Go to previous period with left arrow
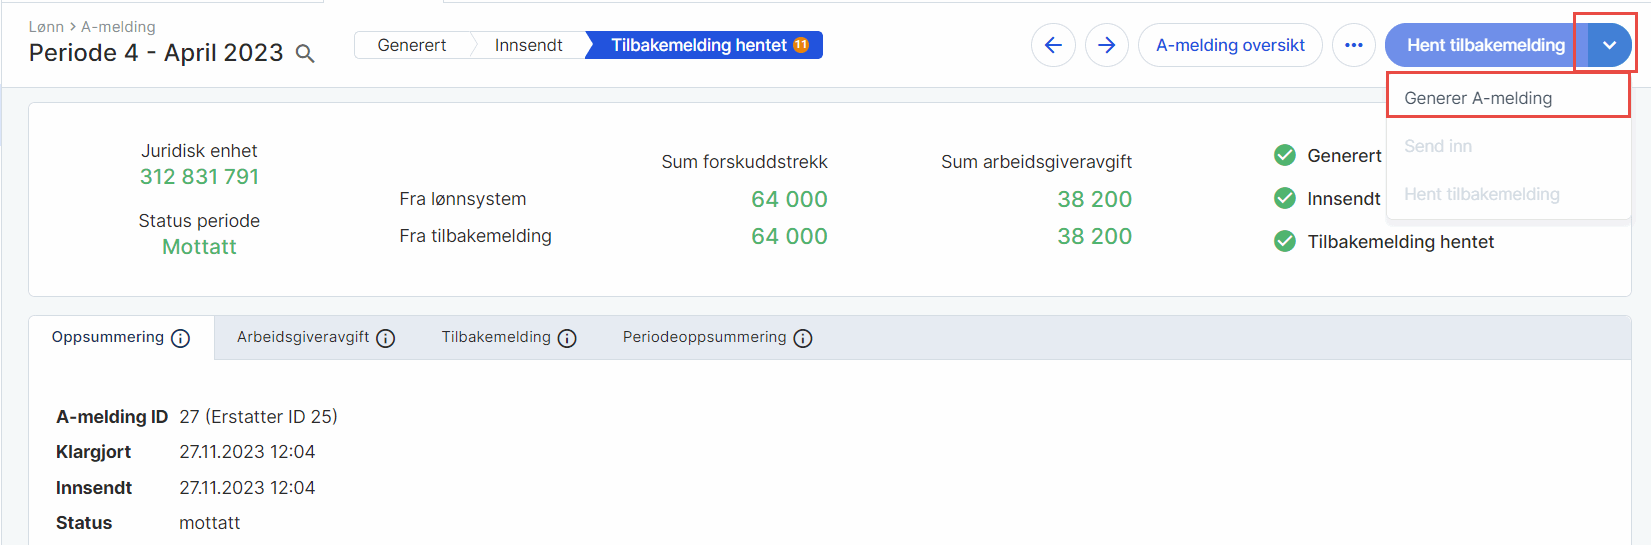 pos(1053,45)
